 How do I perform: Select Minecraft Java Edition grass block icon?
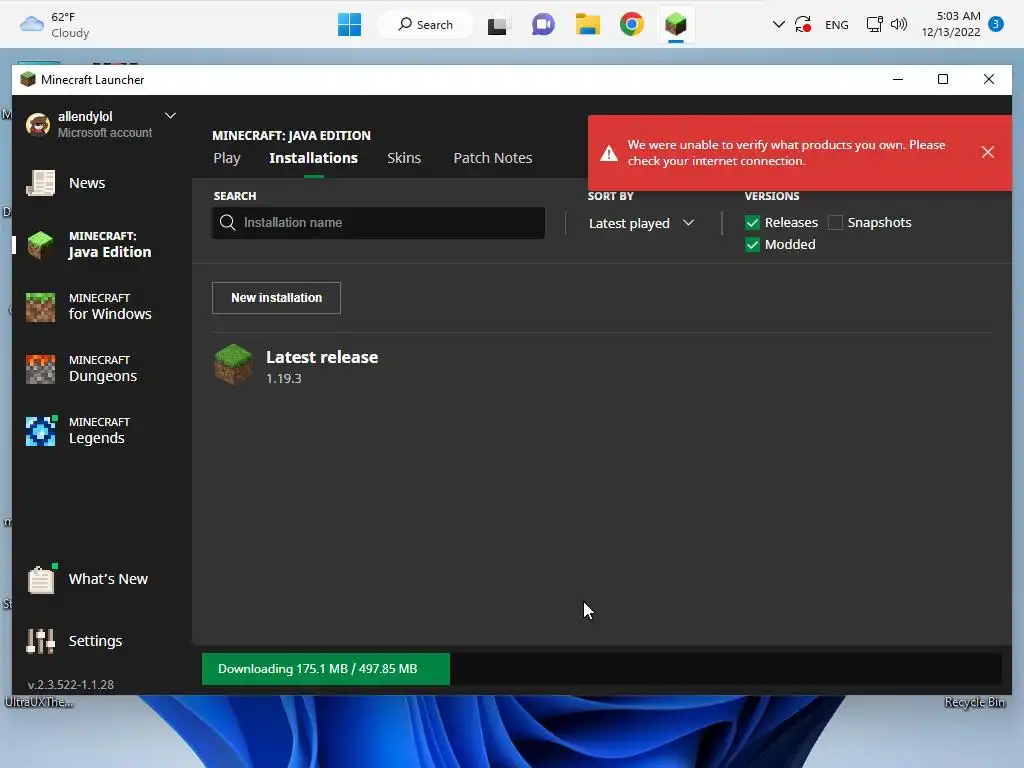pos(40,245)
